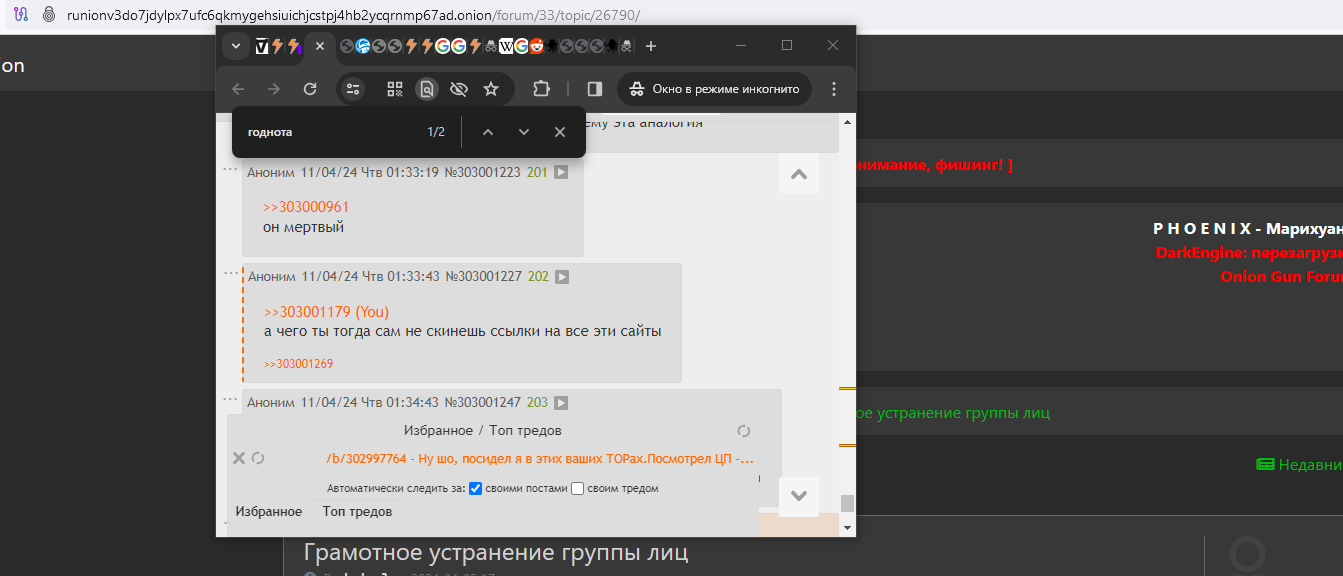
Task: Refresh the Избранное / Топ тредов panel
Action: click(743, 430)
